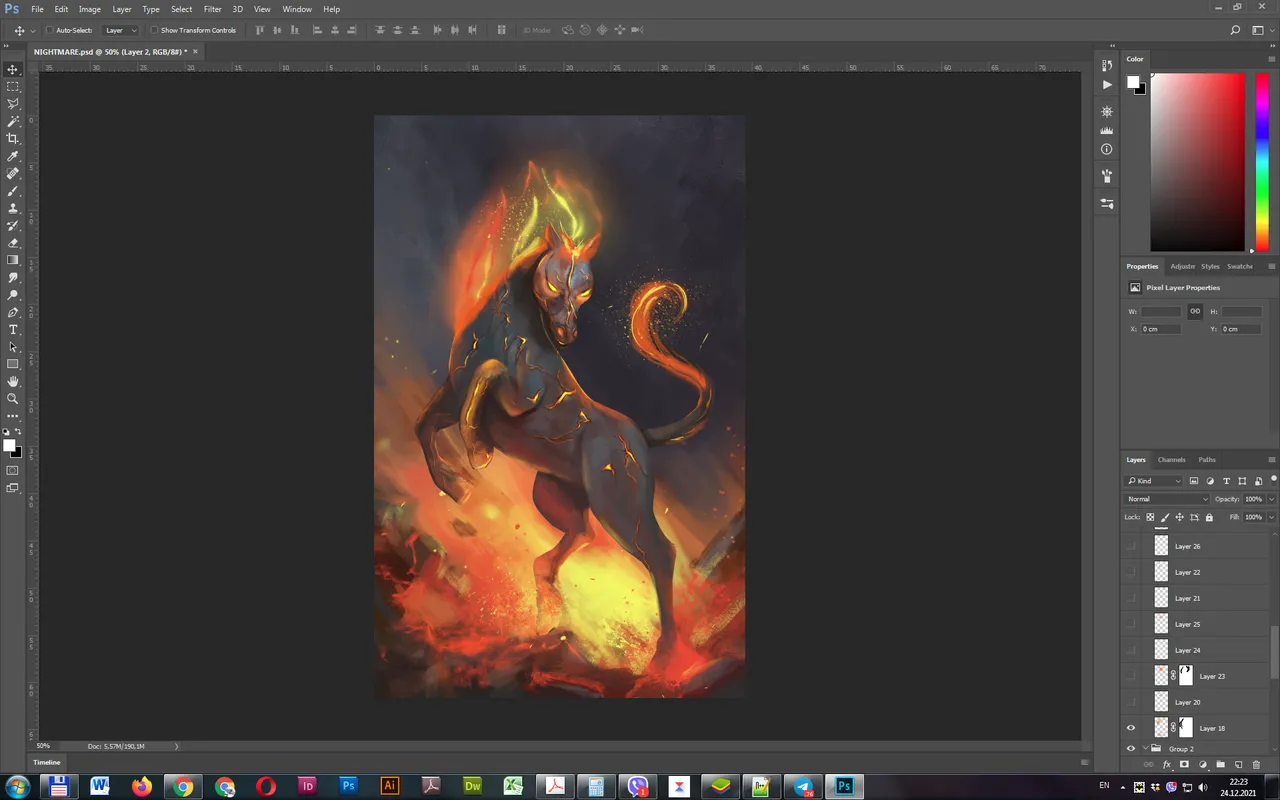Open the Move tool preset picker arrow
This screenshot has height=800, width=1280.
click(x=33, y=30)
